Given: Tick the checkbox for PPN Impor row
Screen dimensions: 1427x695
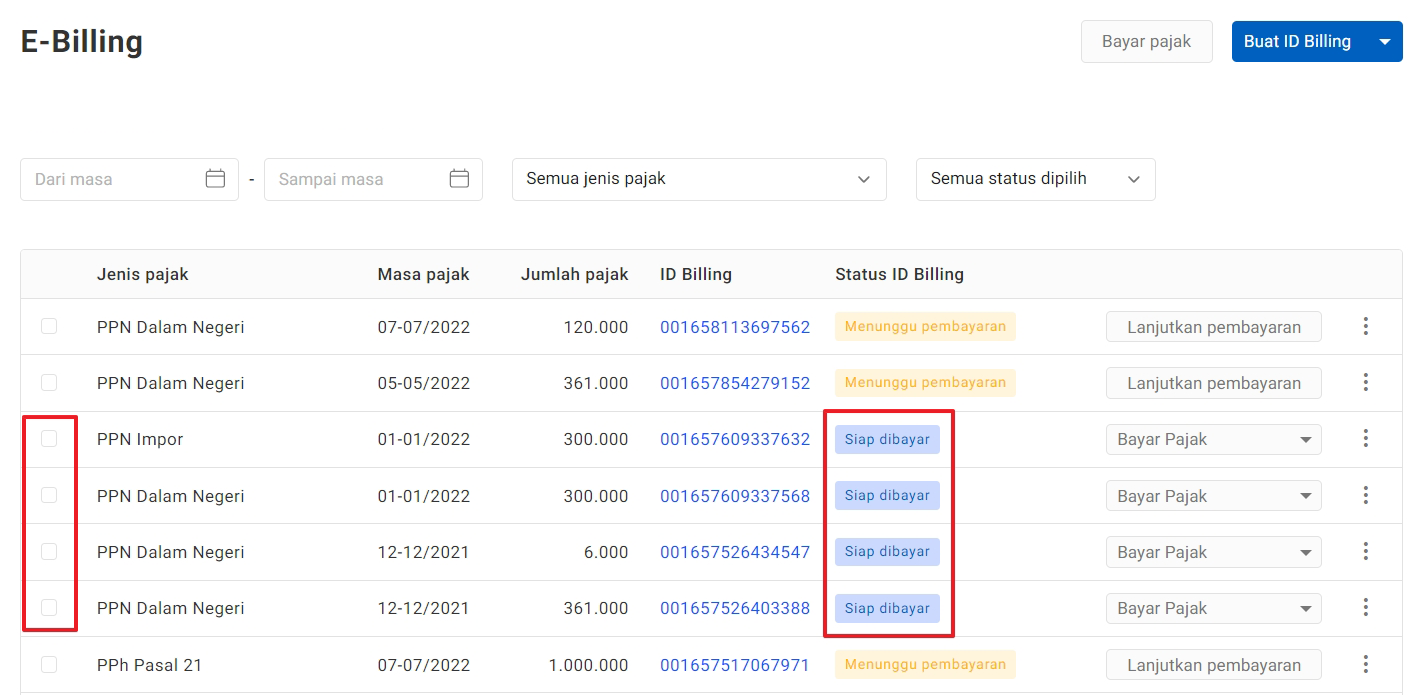Looking at the screenshot, I should coord(49,438).
